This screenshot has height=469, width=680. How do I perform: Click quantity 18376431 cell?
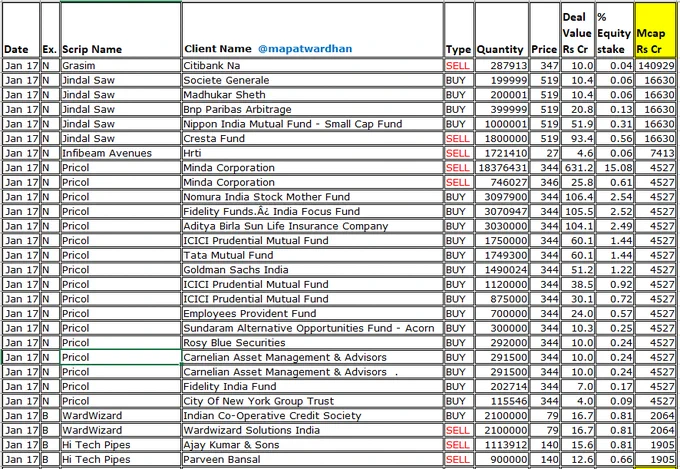(502, 167)
